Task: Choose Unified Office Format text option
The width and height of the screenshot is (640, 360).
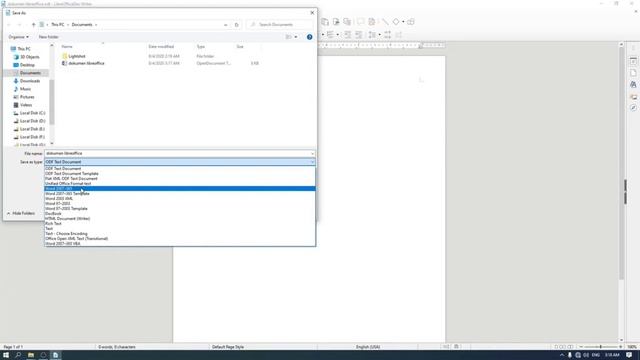Action: point(180,184)
